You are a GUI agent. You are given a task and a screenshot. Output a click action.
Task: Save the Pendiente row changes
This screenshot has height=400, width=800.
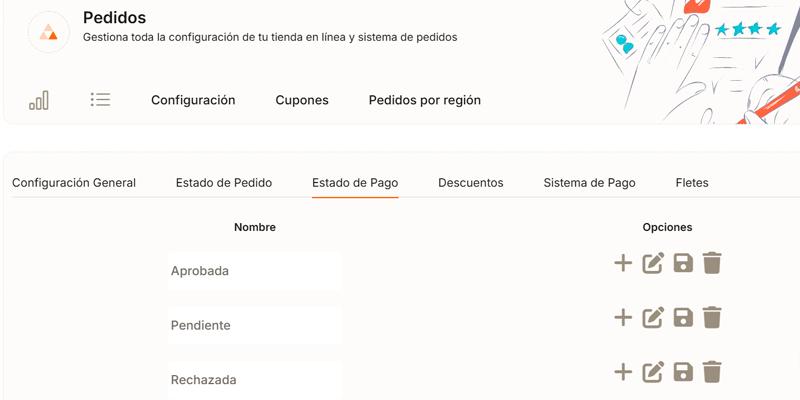click(683, 318)
